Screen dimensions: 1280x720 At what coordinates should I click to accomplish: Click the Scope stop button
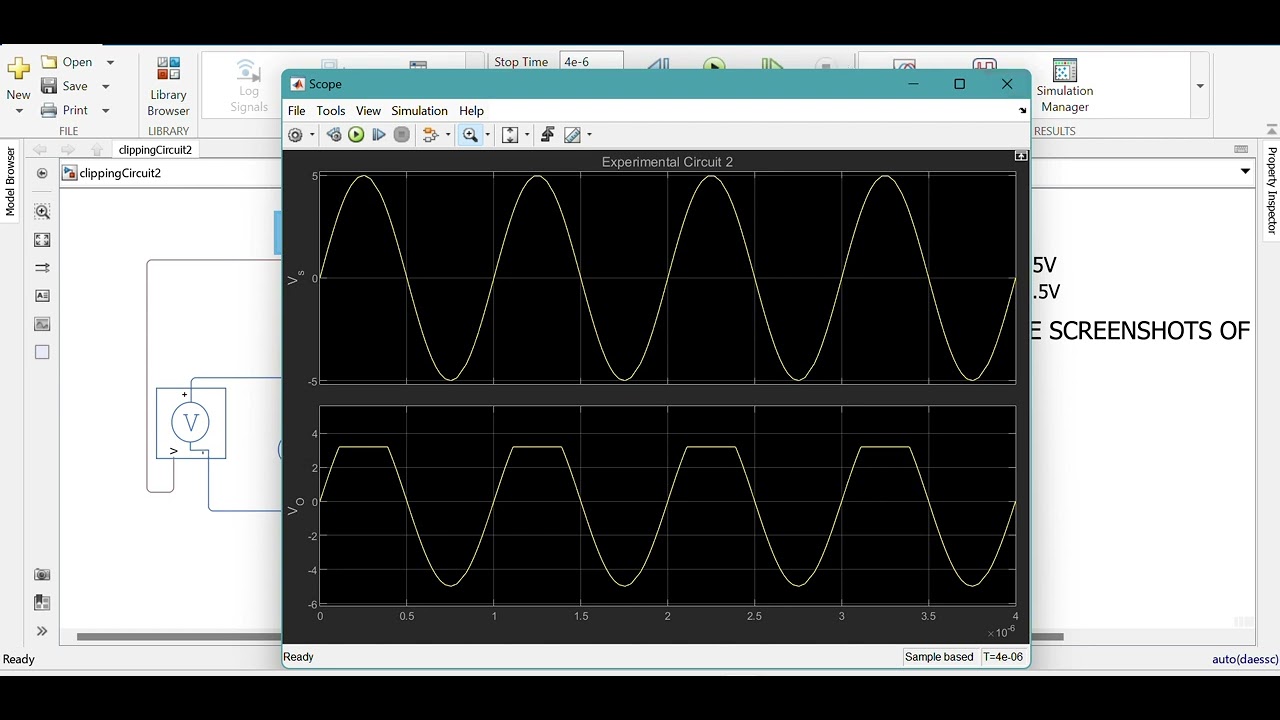click(402, 135)
